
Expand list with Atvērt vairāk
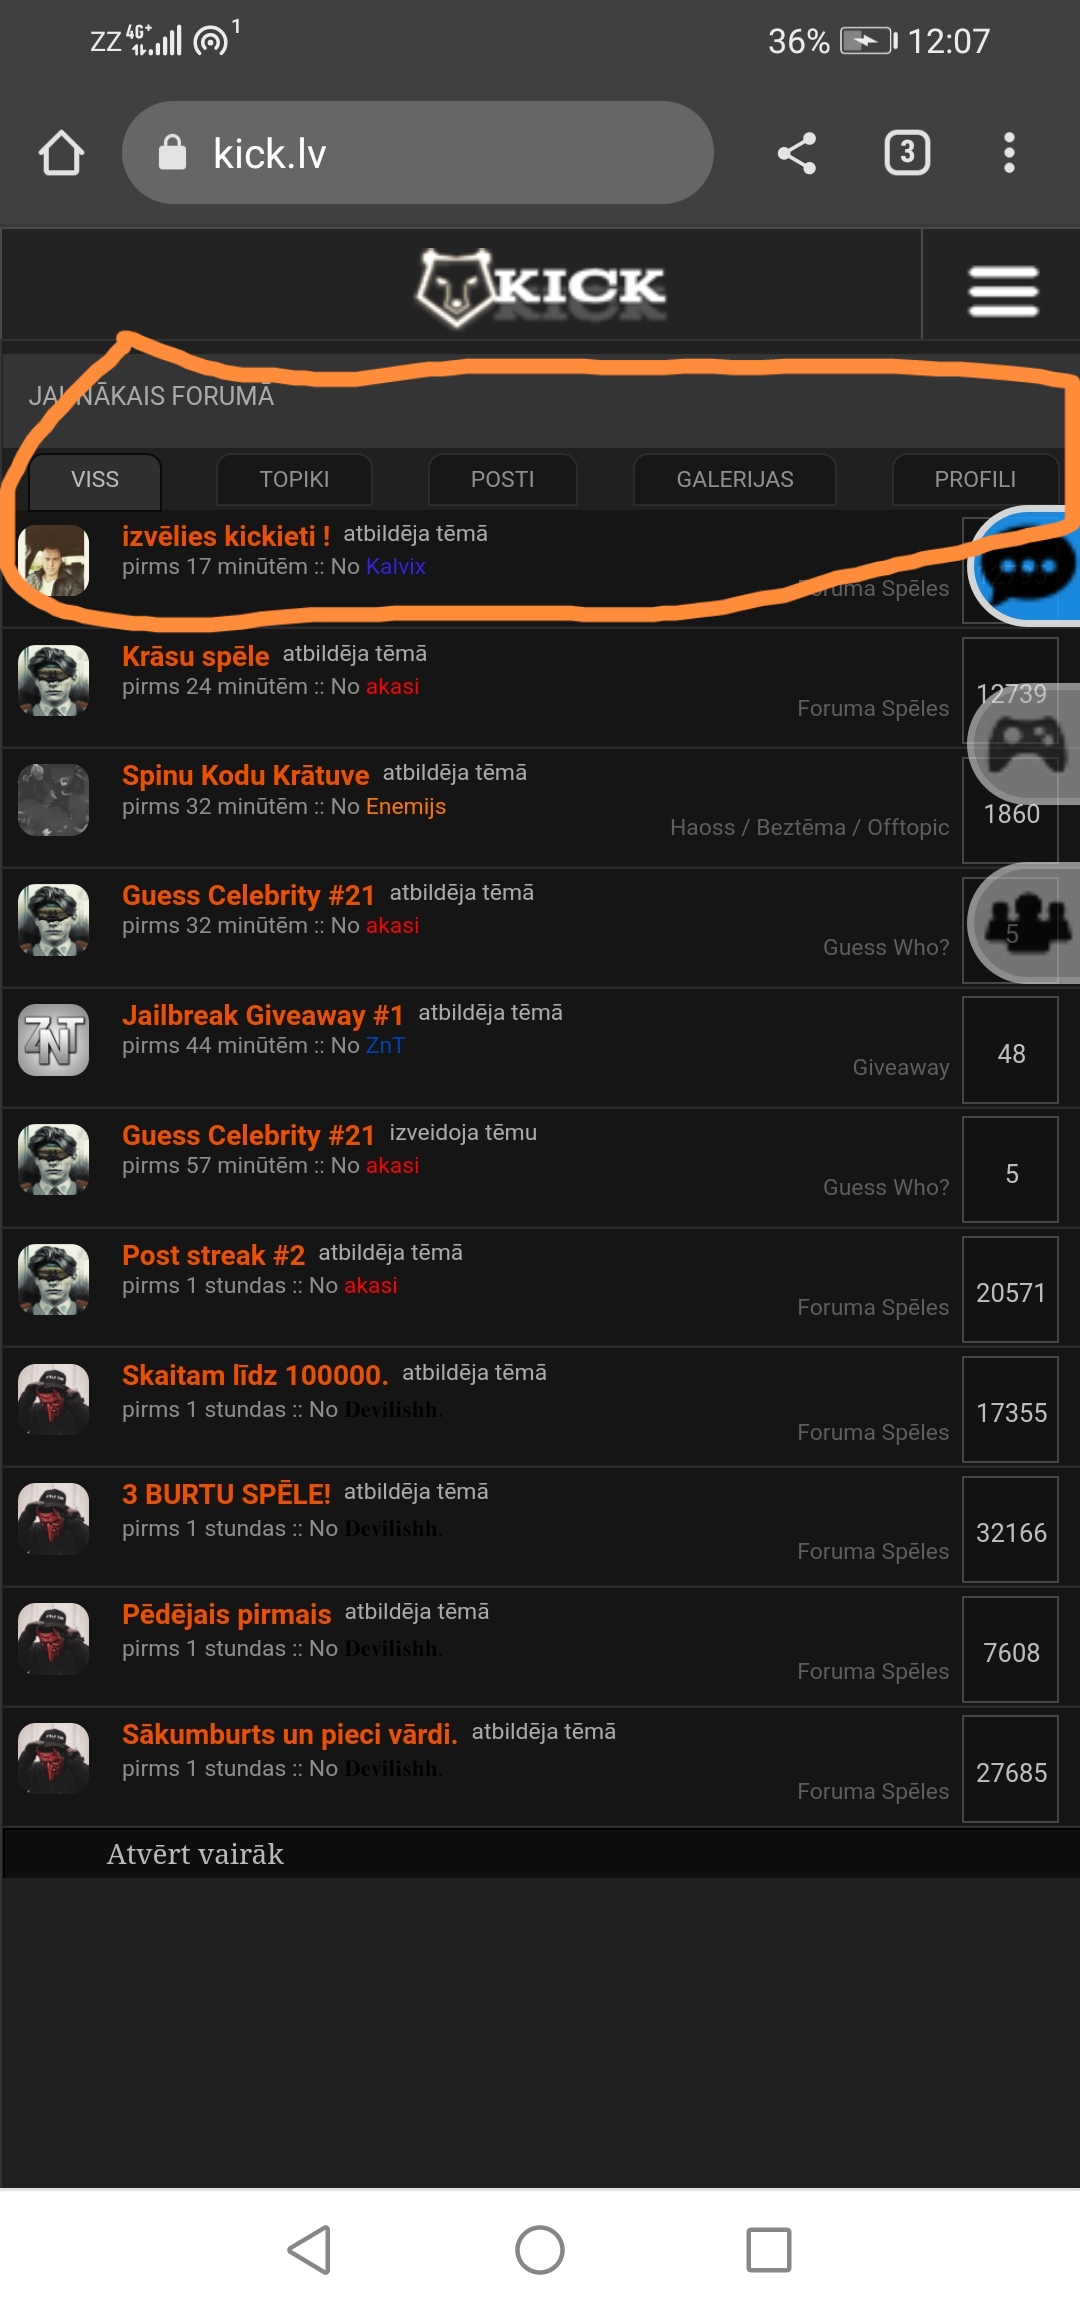tap(195, 1854)
